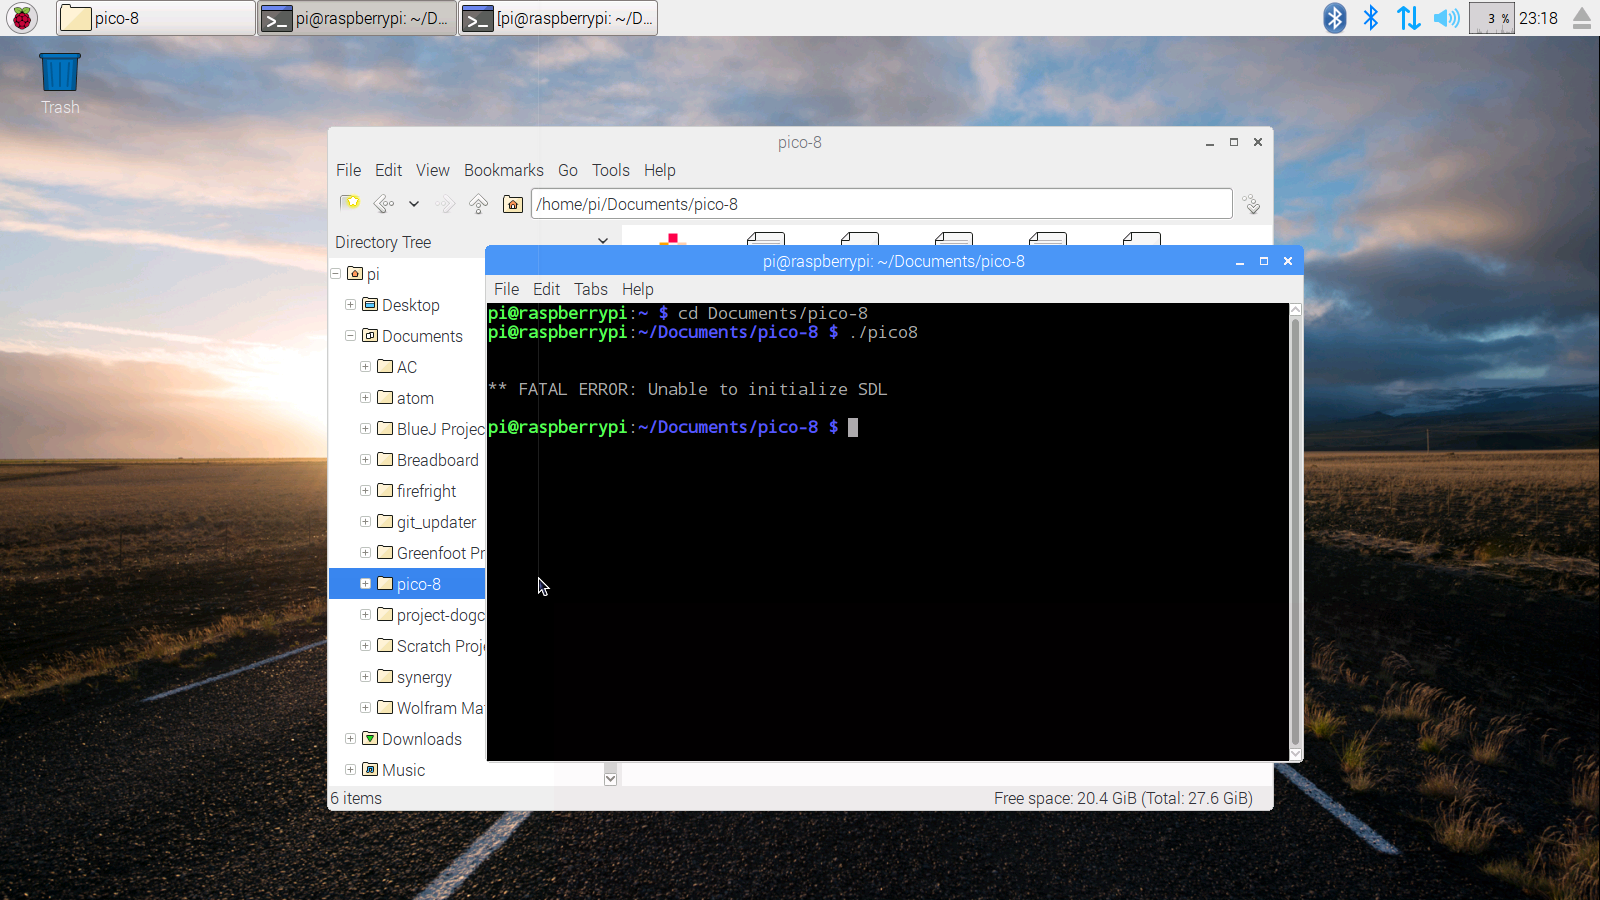Viewport: 1600px width, 900px height.
Task: Open the terminal Tabs menu
Action: coord(591,289)
